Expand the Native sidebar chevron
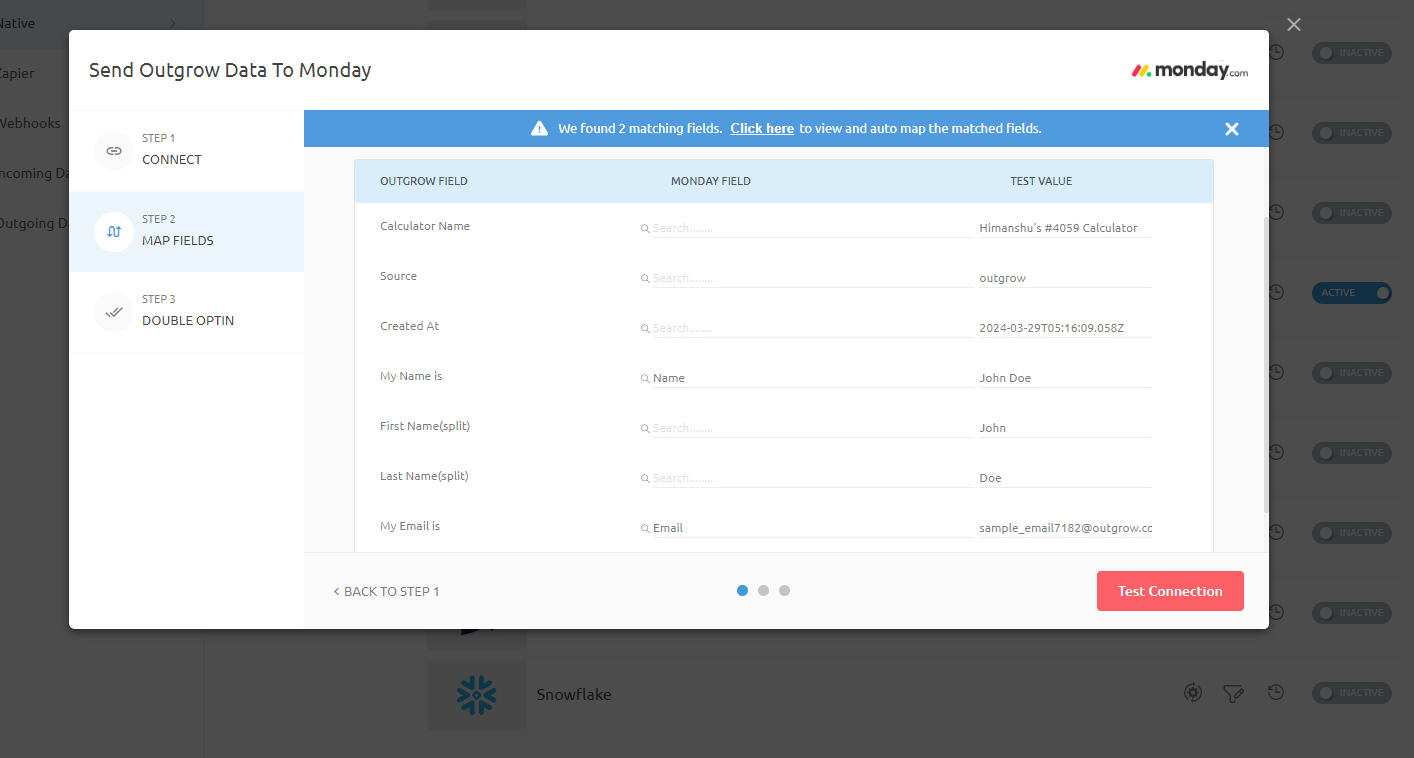Screen dimensions: 1414x758 coord(172,23)
